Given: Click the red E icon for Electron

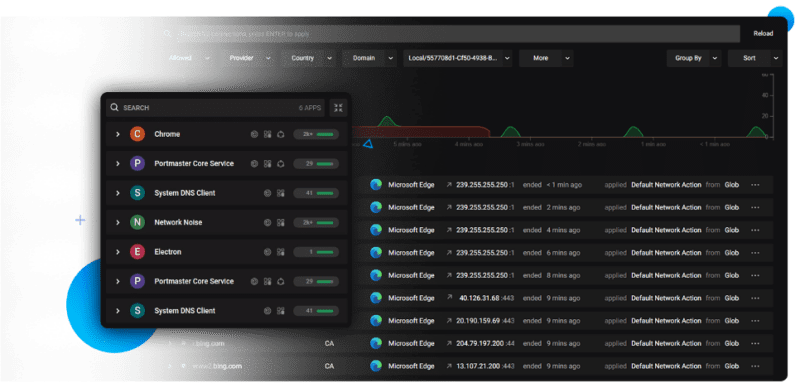Looking at the screenshot, I should click(137, 252).
